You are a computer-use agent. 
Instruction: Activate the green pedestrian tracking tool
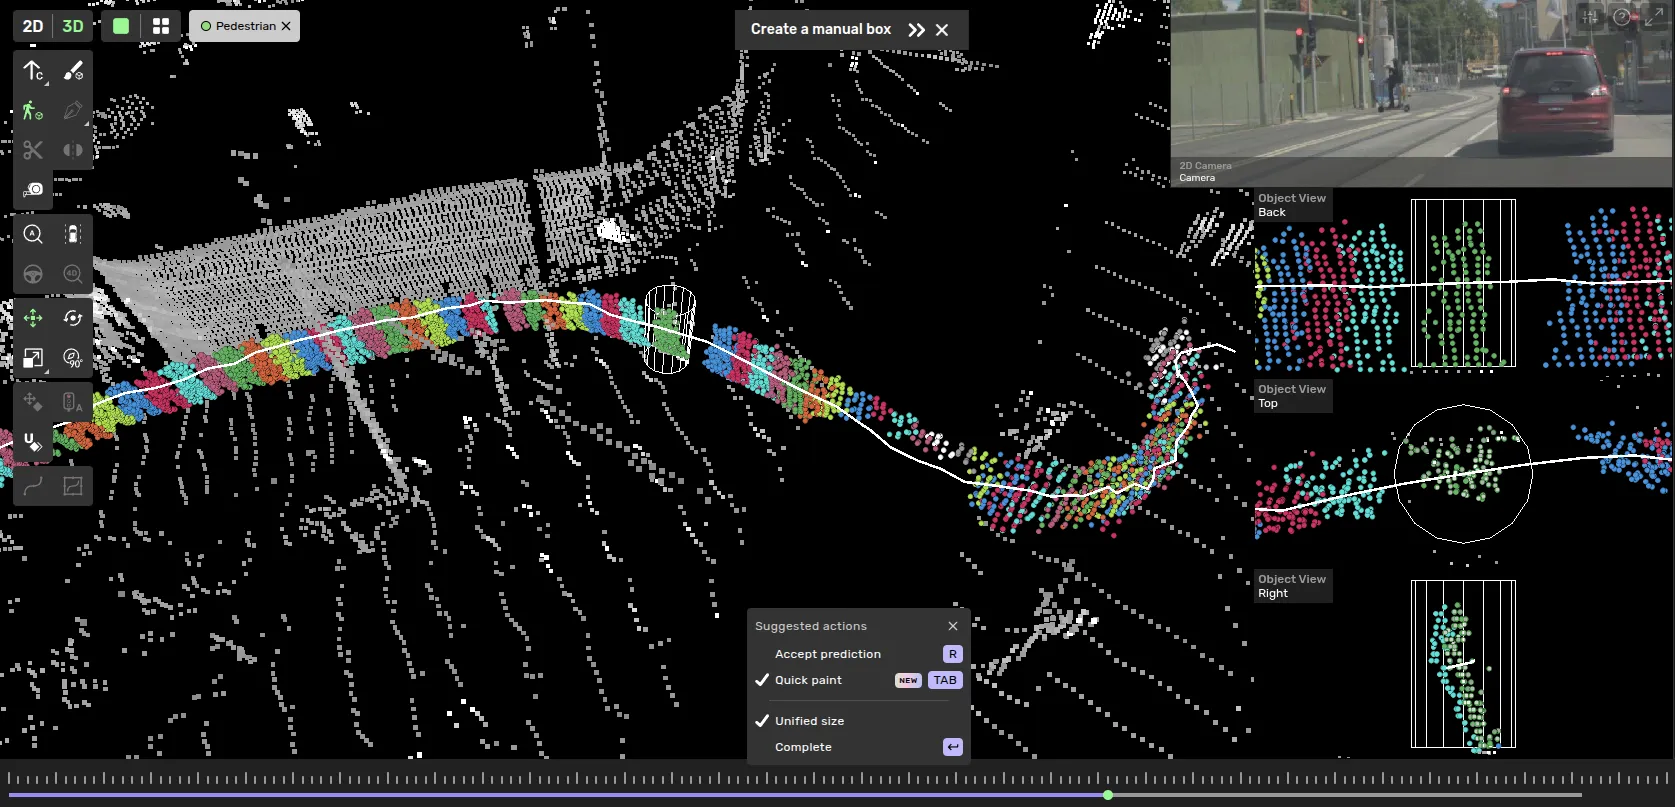(33, 110)
